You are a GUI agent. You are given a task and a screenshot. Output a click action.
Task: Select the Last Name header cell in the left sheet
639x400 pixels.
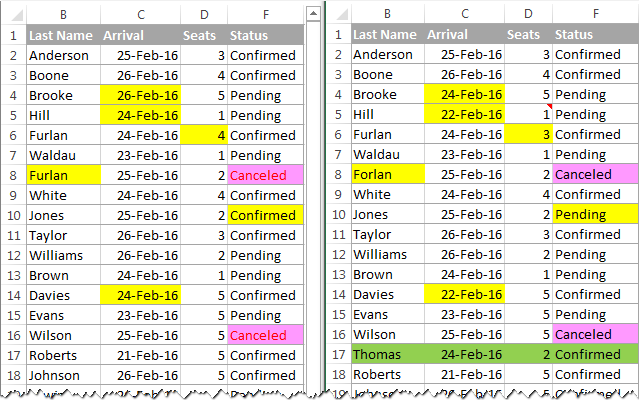[64, 35]
